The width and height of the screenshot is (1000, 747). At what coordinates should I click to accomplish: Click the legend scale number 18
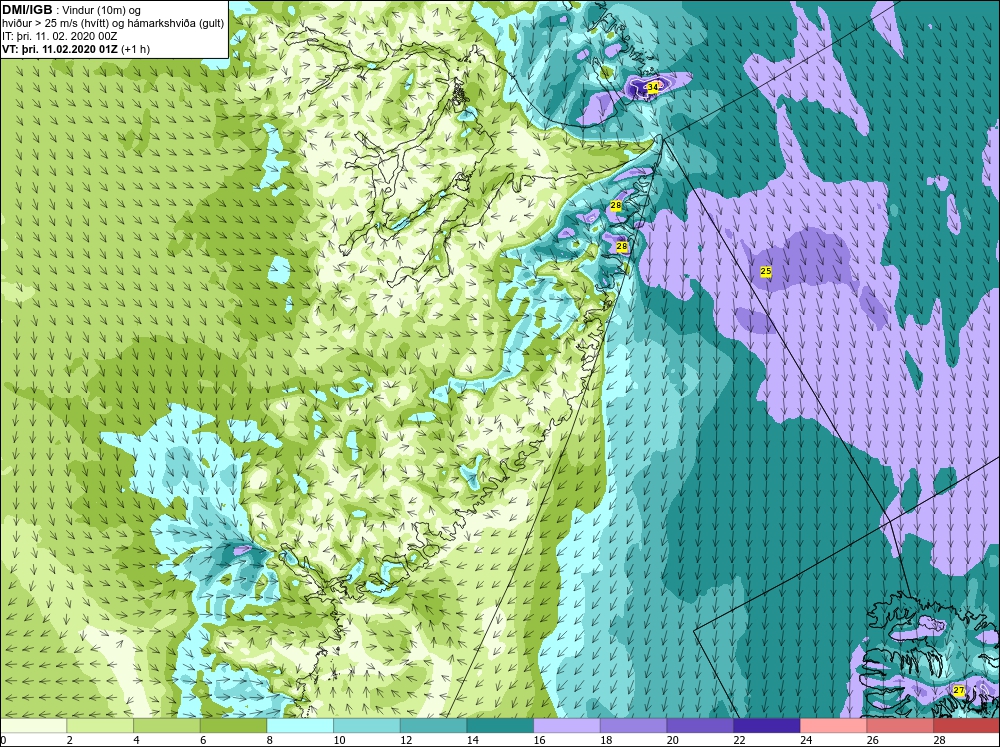coord(605,740)
